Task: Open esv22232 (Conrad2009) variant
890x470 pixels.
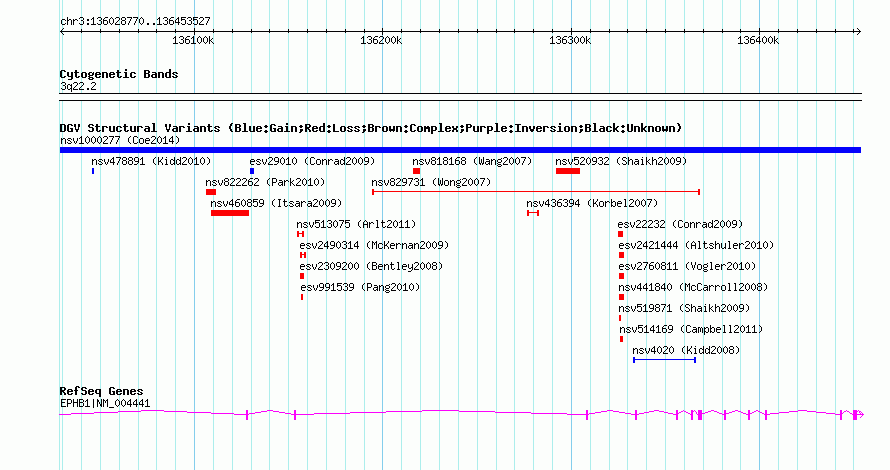Action: pos(680,224)
